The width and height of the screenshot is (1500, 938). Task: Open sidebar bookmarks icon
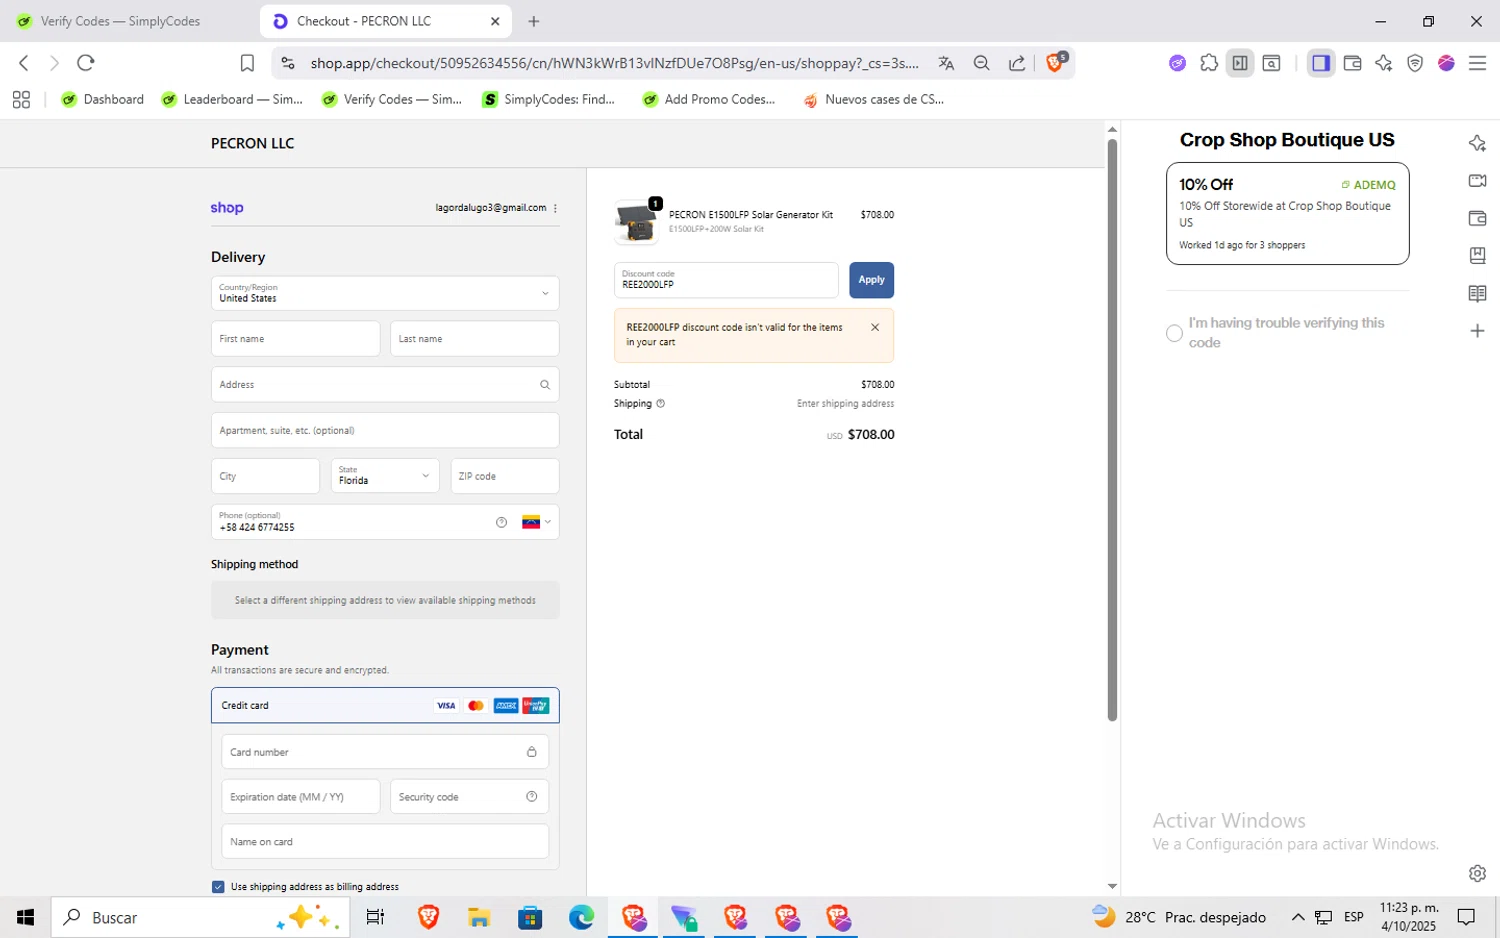(1477, 256)
